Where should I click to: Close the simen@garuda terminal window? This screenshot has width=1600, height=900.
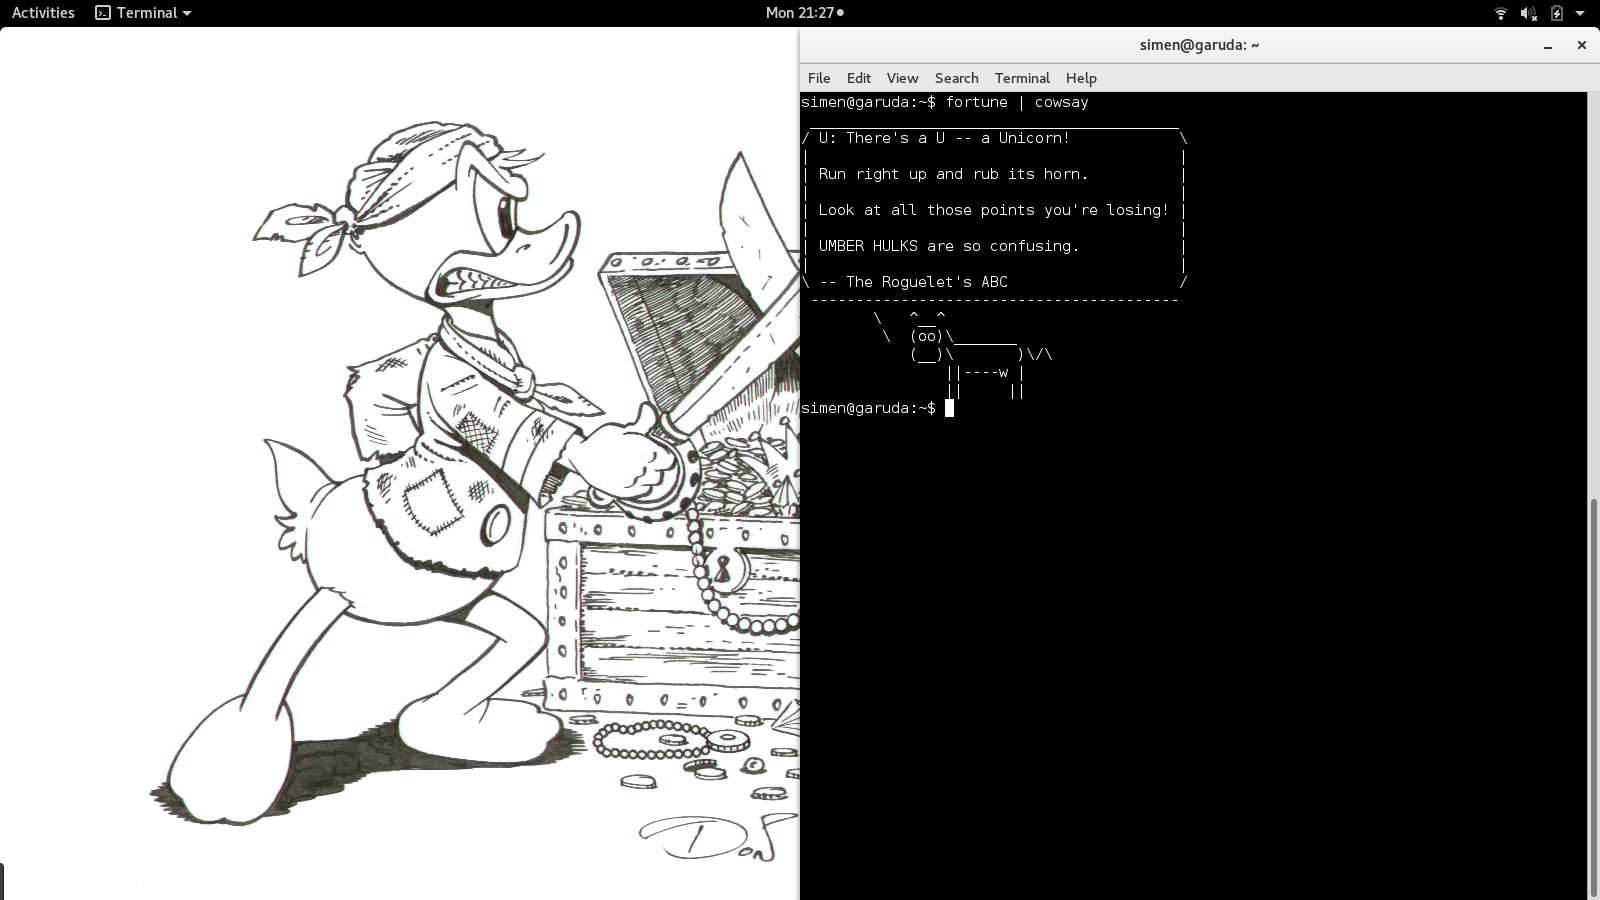[x=1581, y=45]
